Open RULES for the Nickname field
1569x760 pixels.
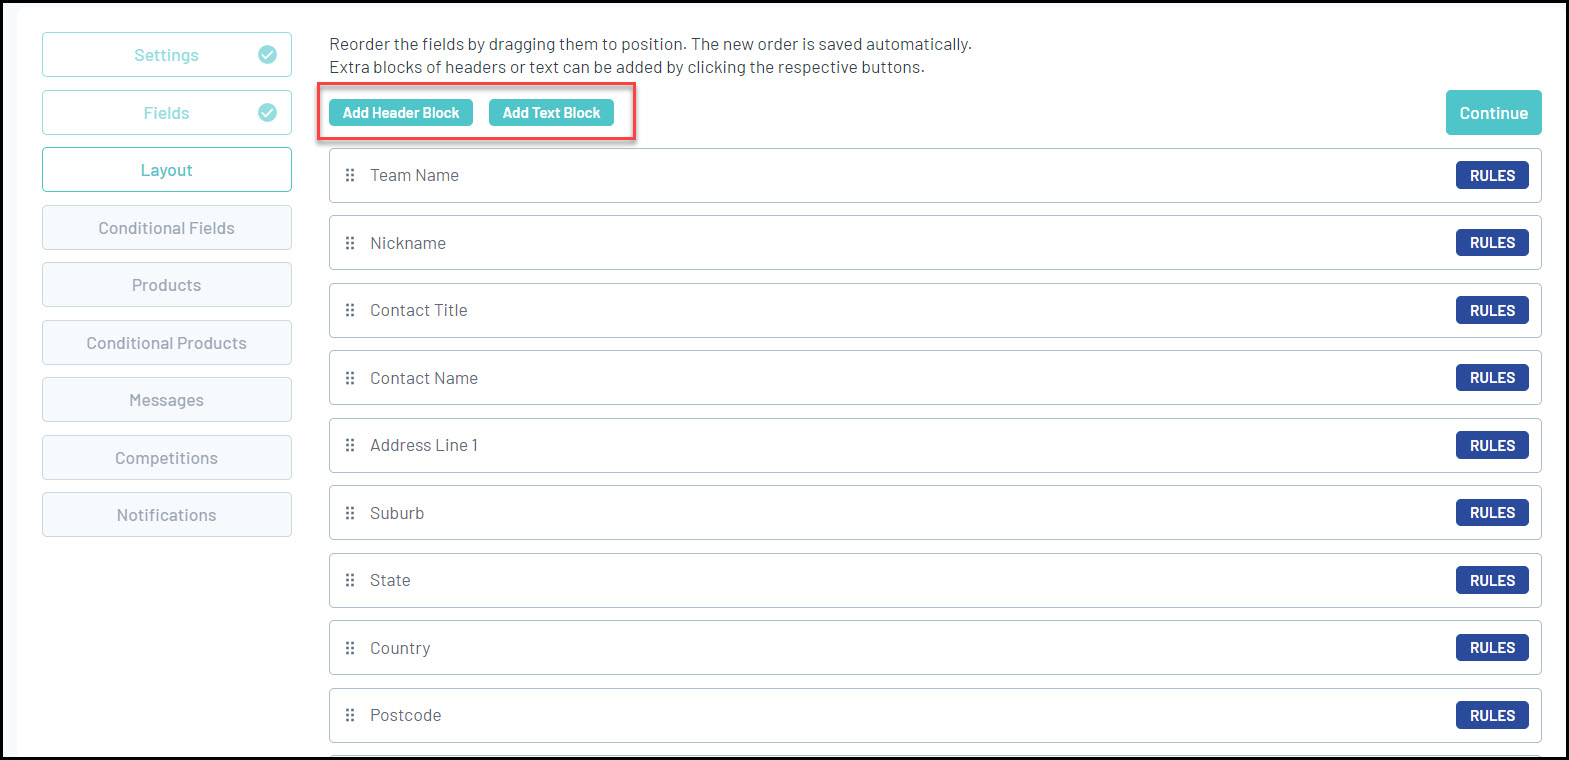pos(1492,243)
